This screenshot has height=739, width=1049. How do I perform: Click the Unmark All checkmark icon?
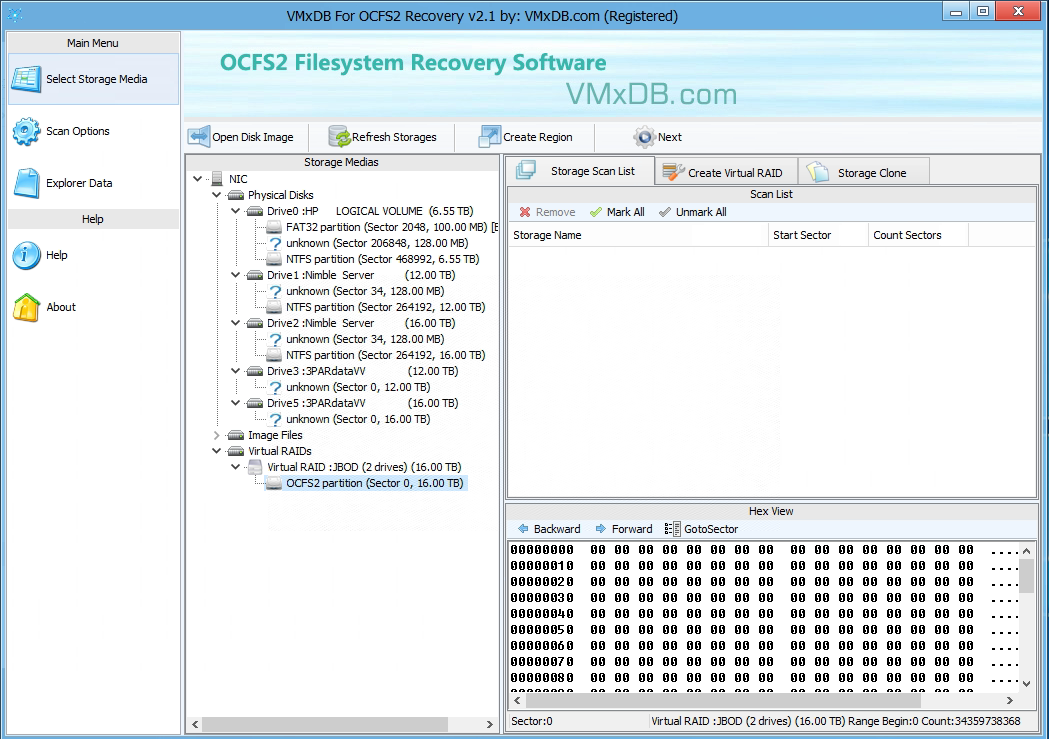pyautogui.click(x=664, y=212)
